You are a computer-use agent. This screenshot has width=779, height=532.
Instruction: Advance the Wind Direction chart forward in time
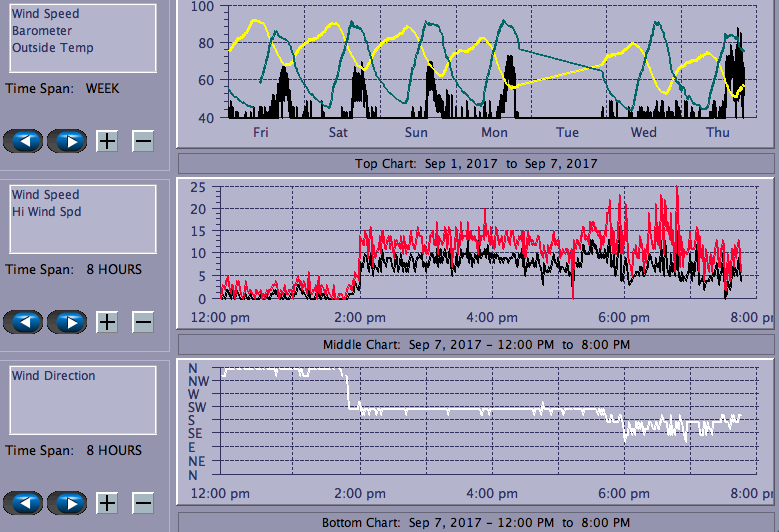(x=67, y=503)
